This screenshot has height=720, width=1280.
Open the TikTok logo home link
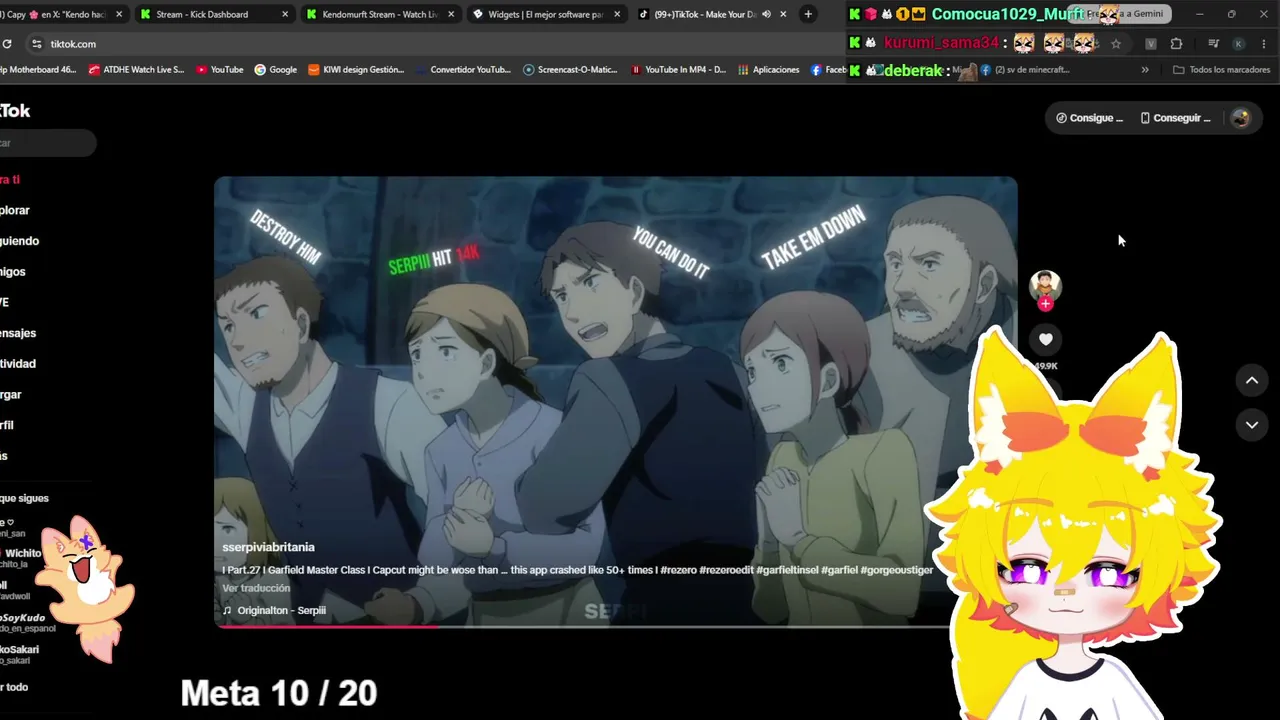[15, 111]
